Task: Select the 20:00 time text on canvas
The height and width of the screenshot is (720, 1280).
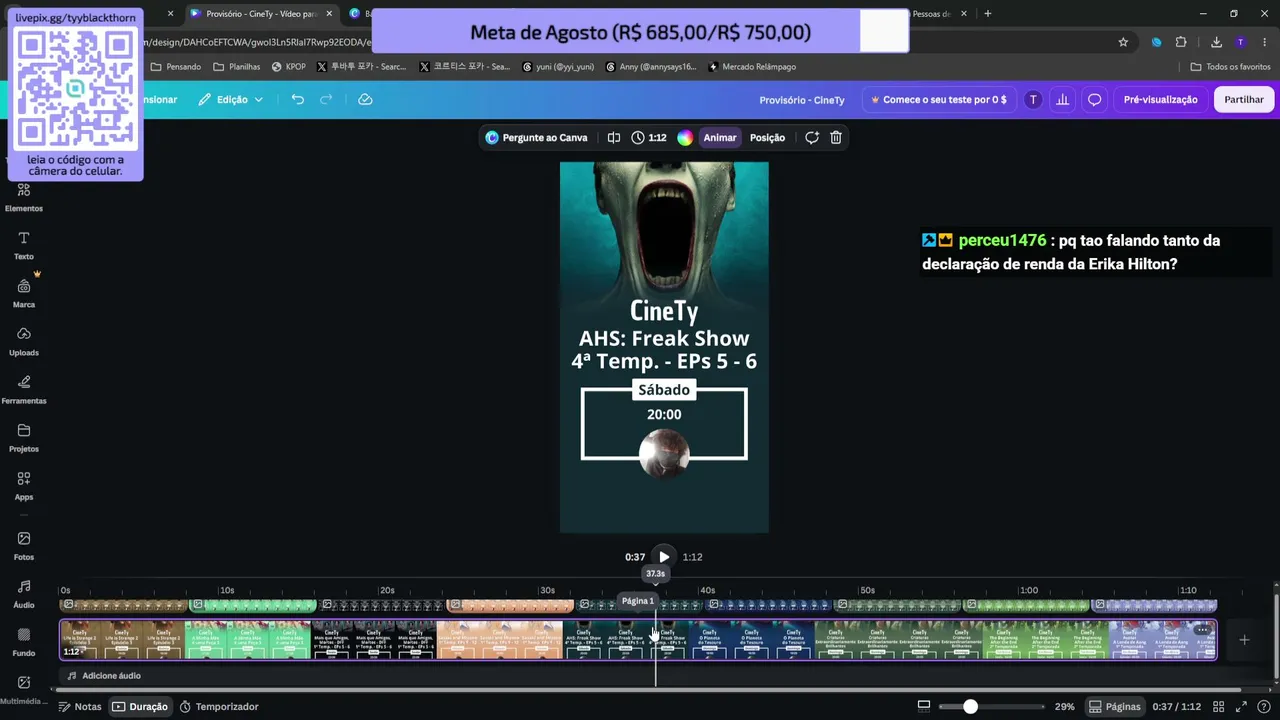Action: (x=664, y=414)
